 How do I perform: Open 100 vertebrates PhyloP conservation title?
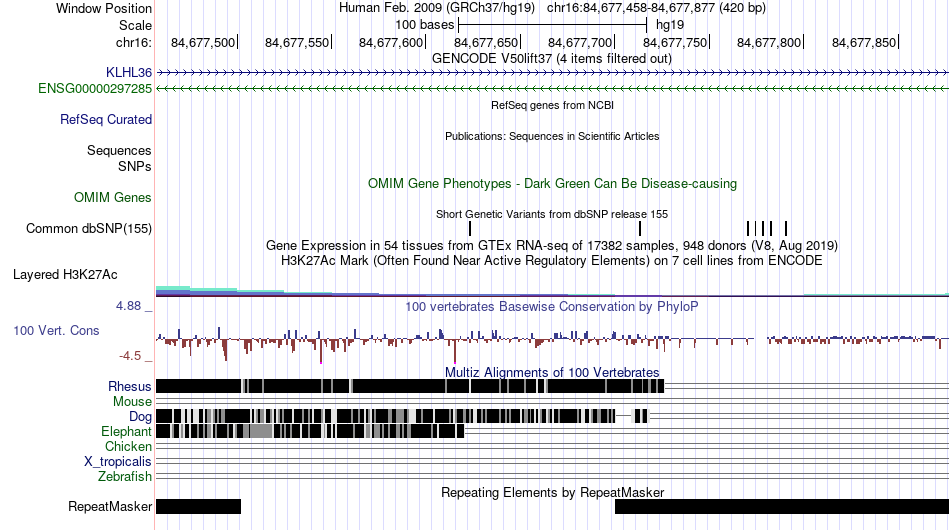[552, 306]
